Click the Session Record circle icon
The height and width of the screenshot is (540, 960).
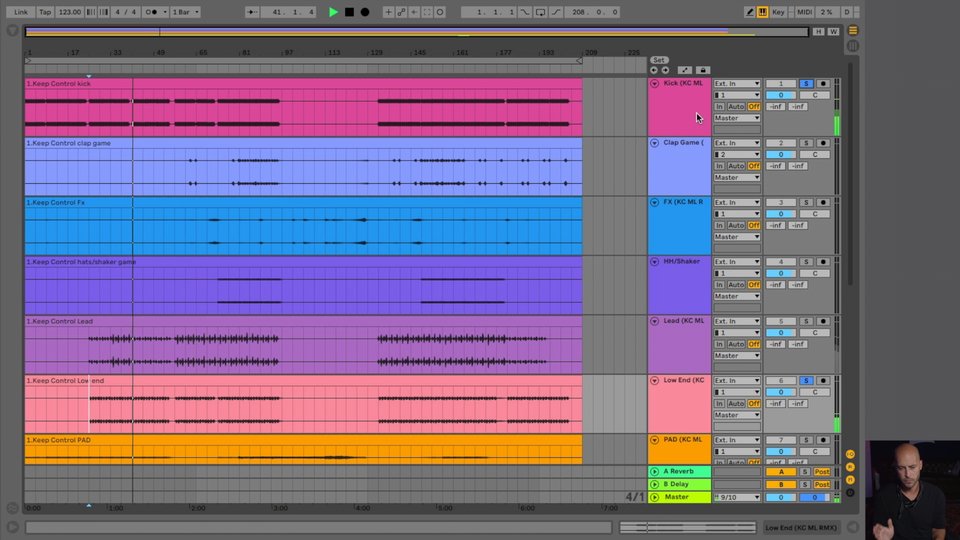coord(440,12)
